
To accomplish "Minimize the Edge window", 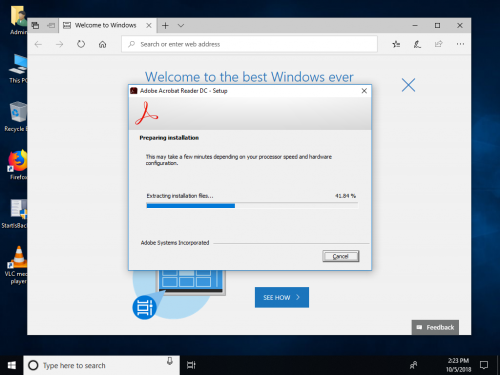I will (x=415, y=25).
